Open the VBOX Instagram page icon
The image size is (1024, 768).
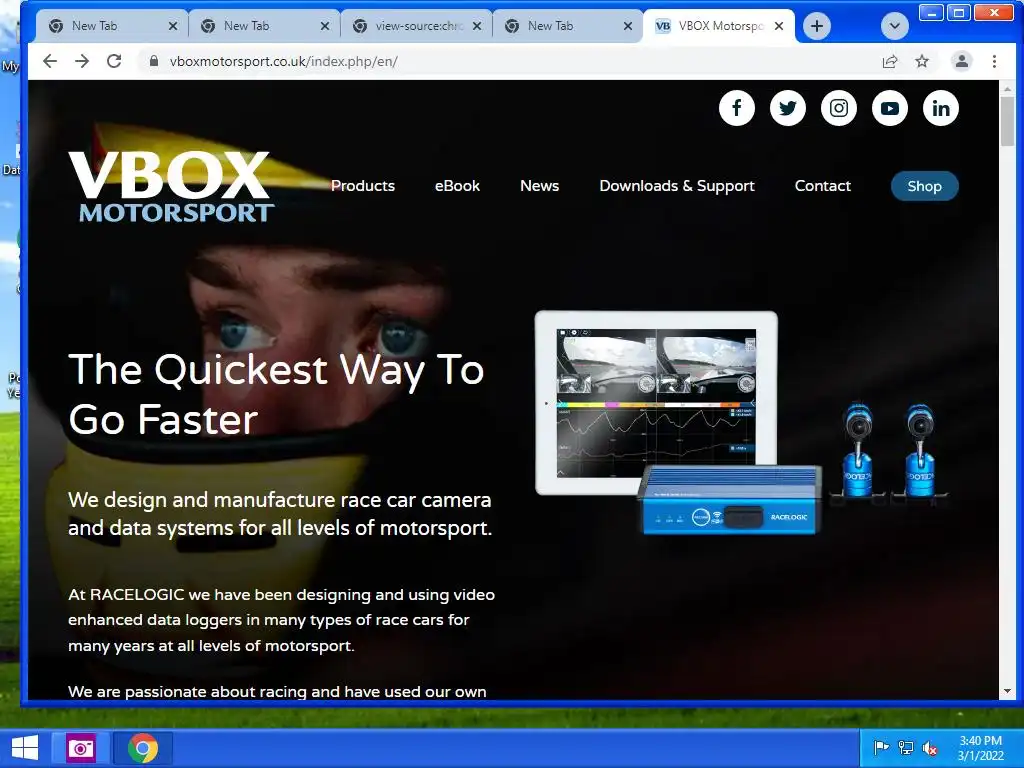click(x=839, y=108)
